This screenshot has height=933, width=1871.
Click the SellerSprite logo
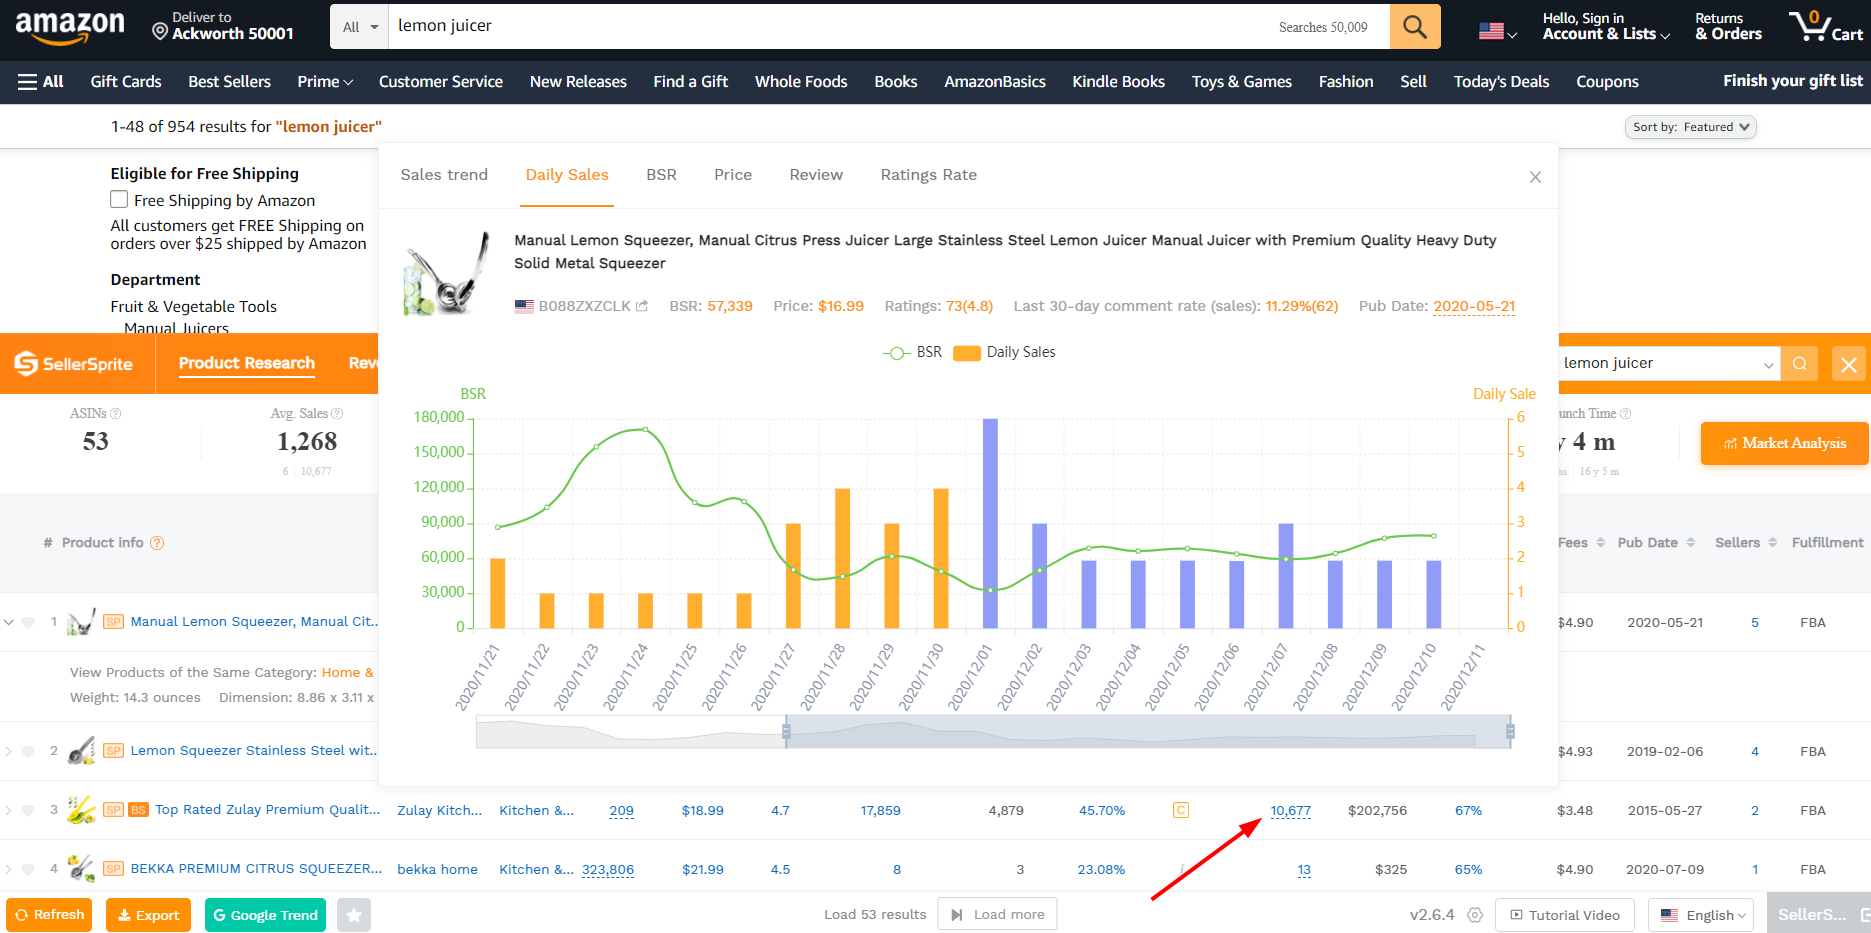(74, 364)
